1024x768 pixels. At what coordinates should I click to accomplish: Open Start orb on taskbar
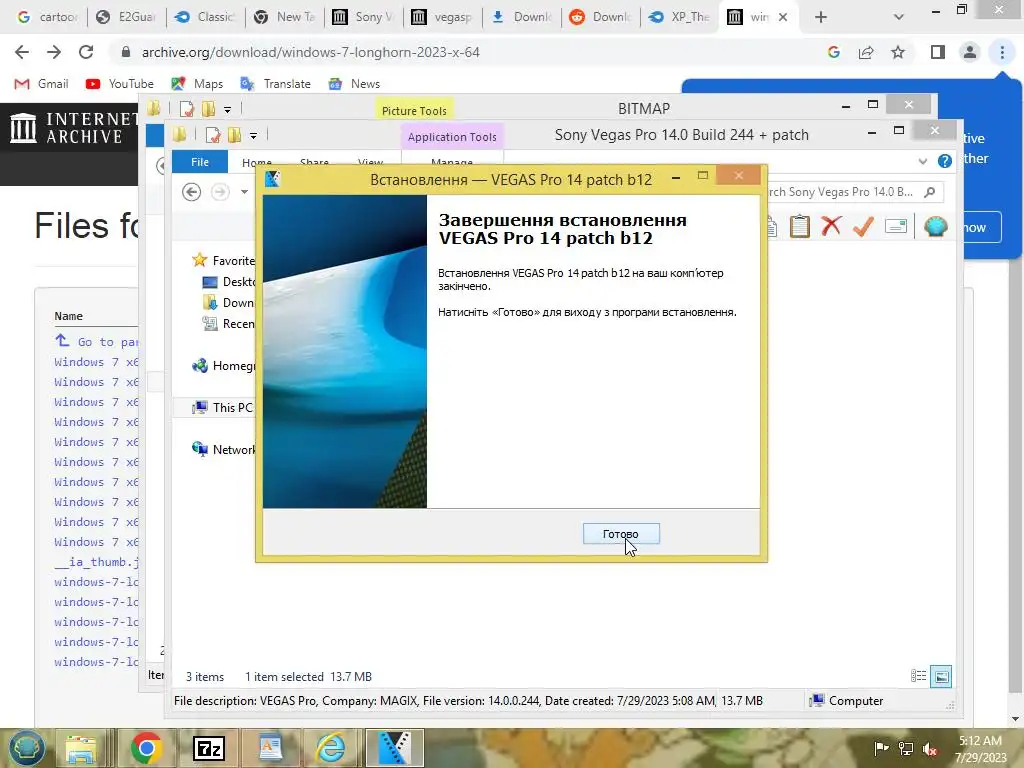tap(26, 748)
